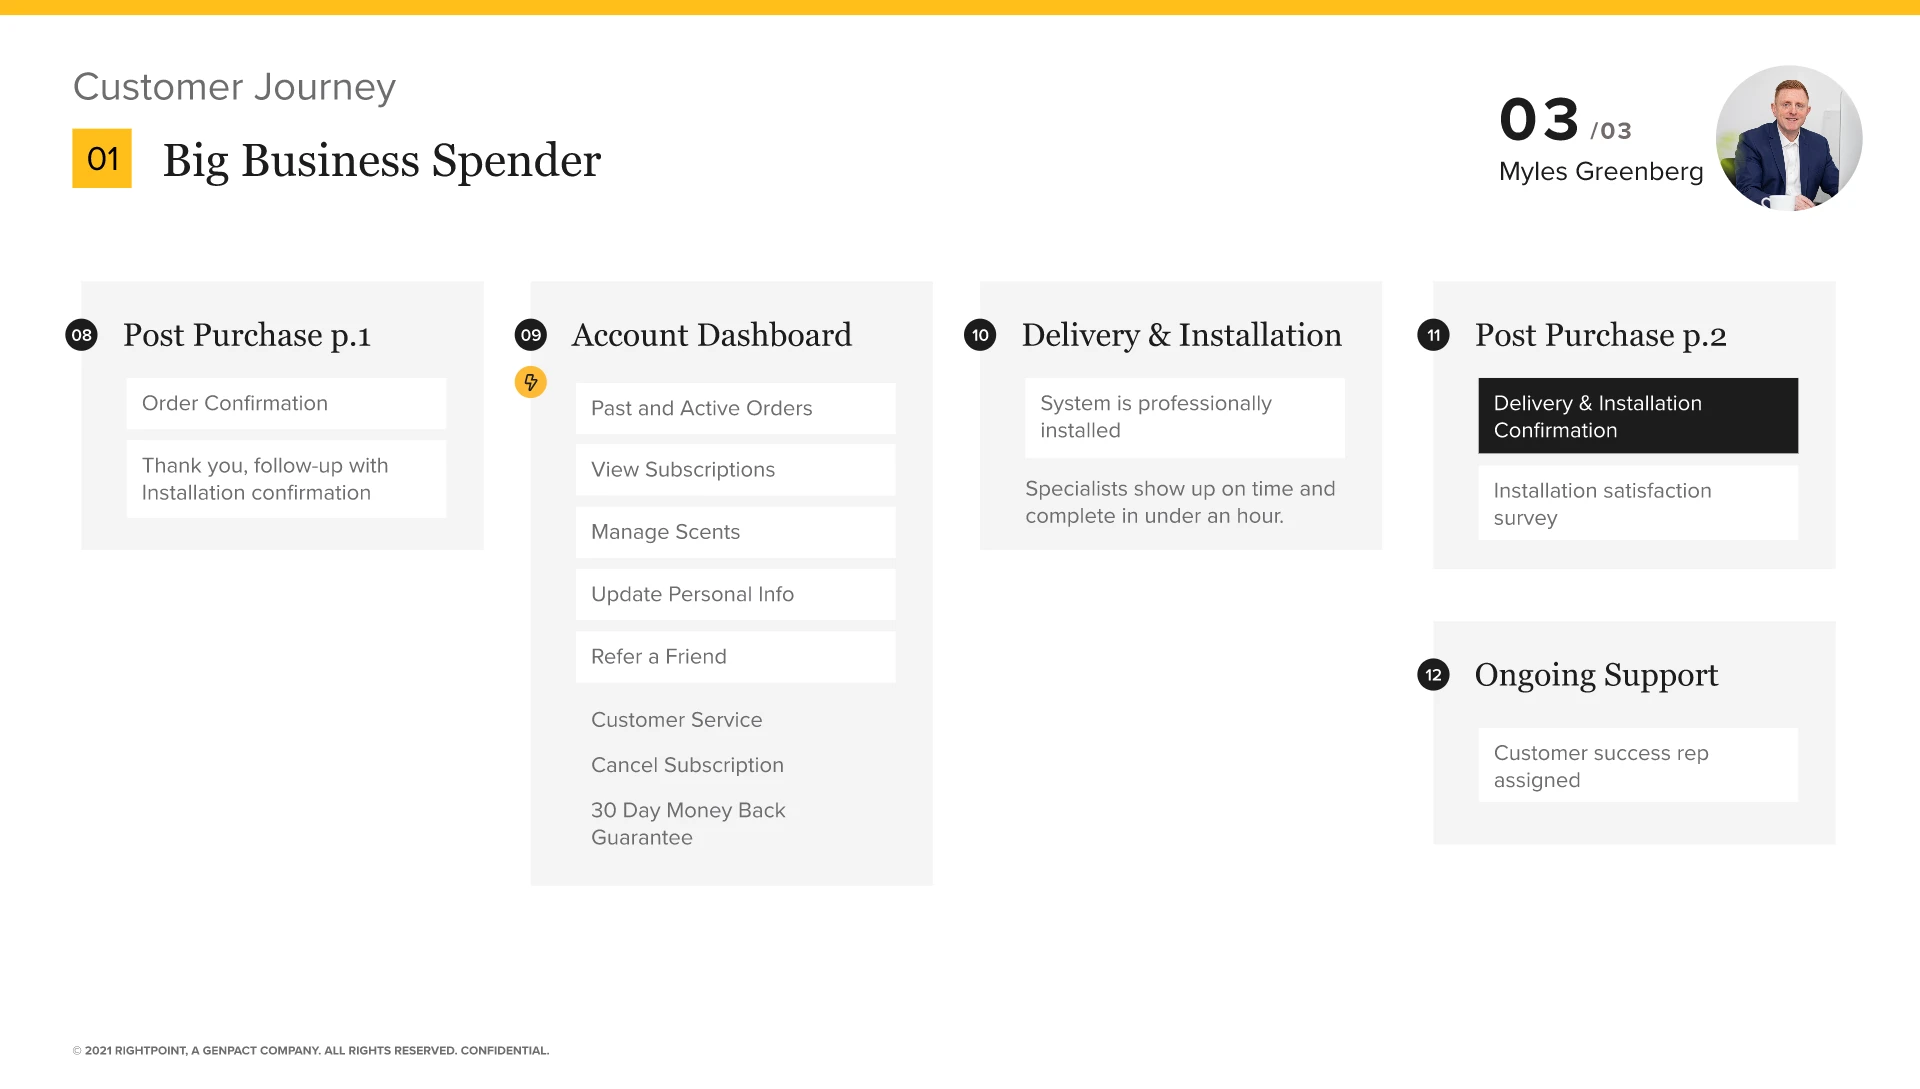Expand Cancel Subscription option in Account Dashboard

pos(687,765)
